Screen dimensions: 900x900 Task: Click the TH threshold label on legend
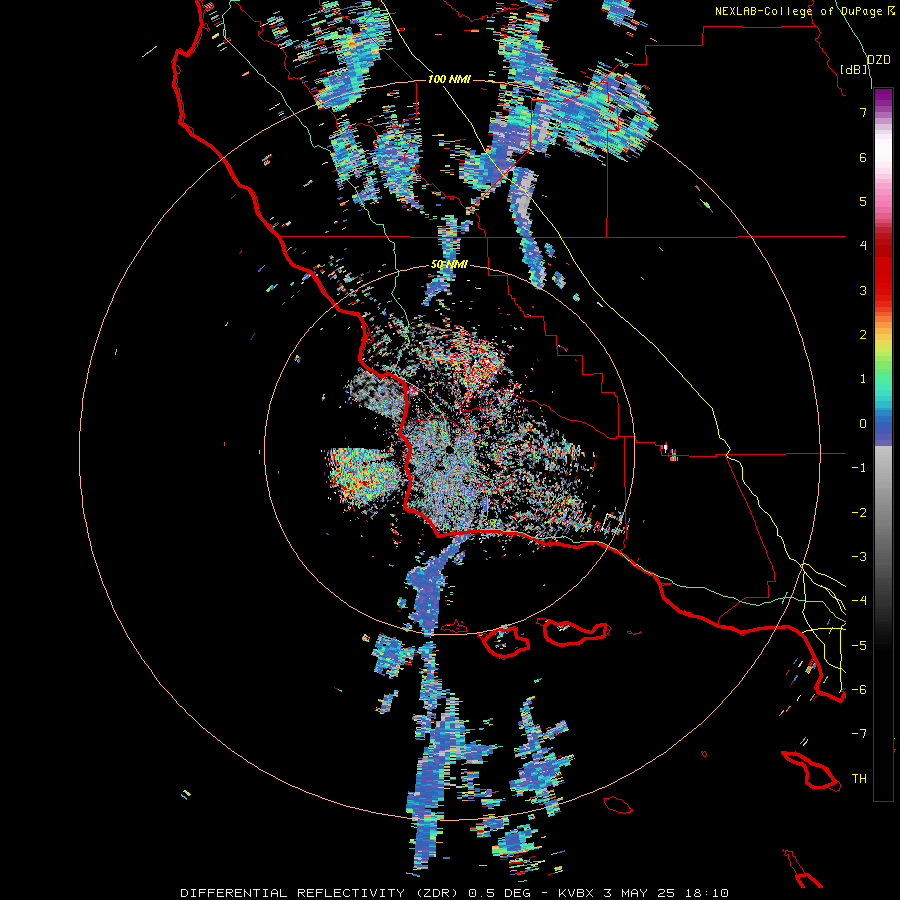[x=859, y=779]
